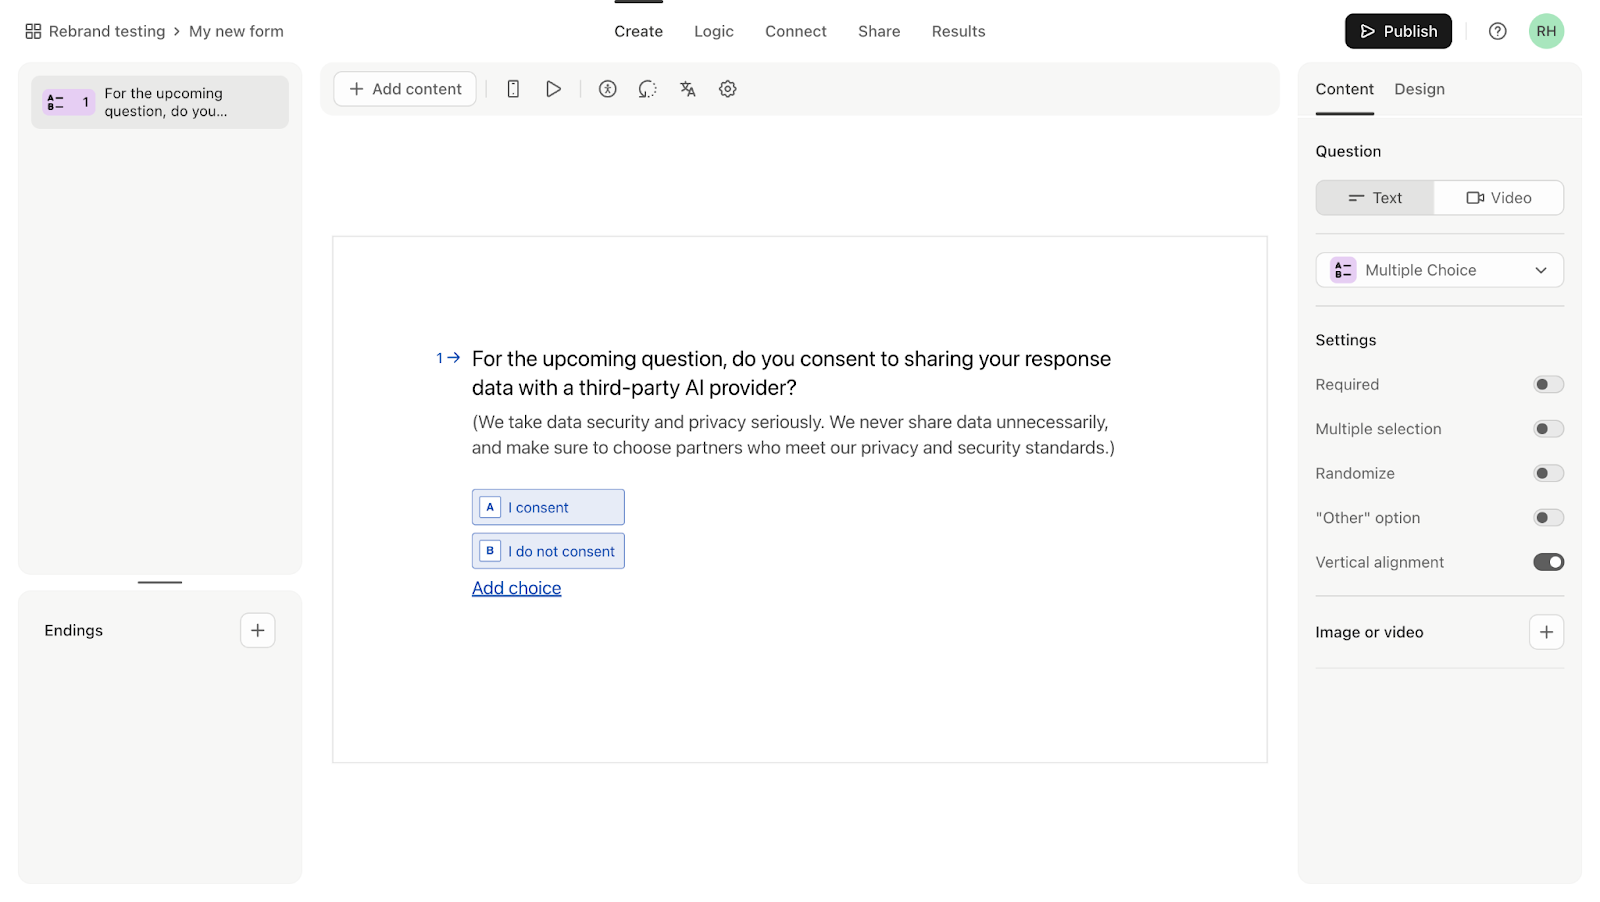Toggle the Randomize switch
This screenshot has height=902, width=1600.
coord(1548,474)
